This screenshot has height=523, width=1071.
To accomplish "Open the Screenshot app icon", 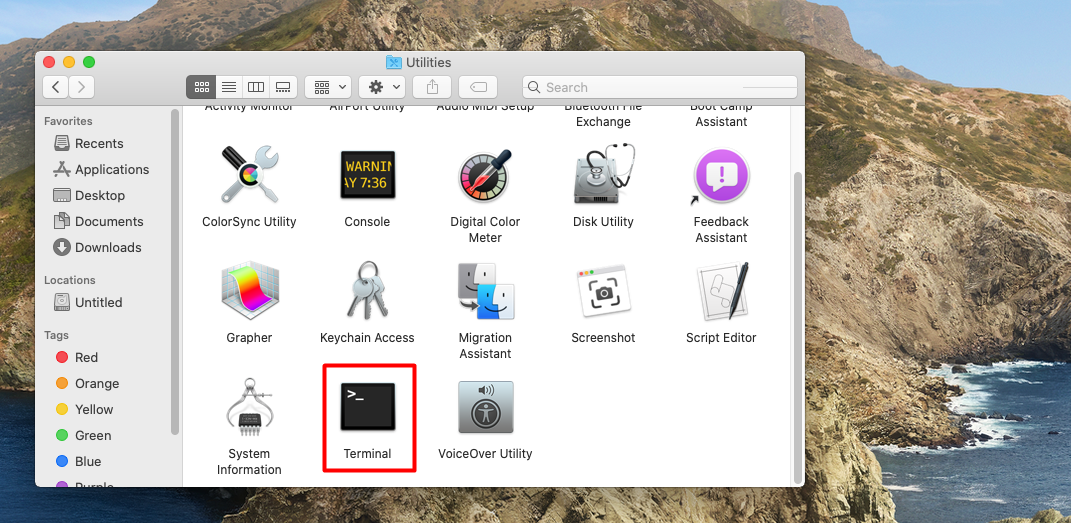I will (x=603, y=292).
